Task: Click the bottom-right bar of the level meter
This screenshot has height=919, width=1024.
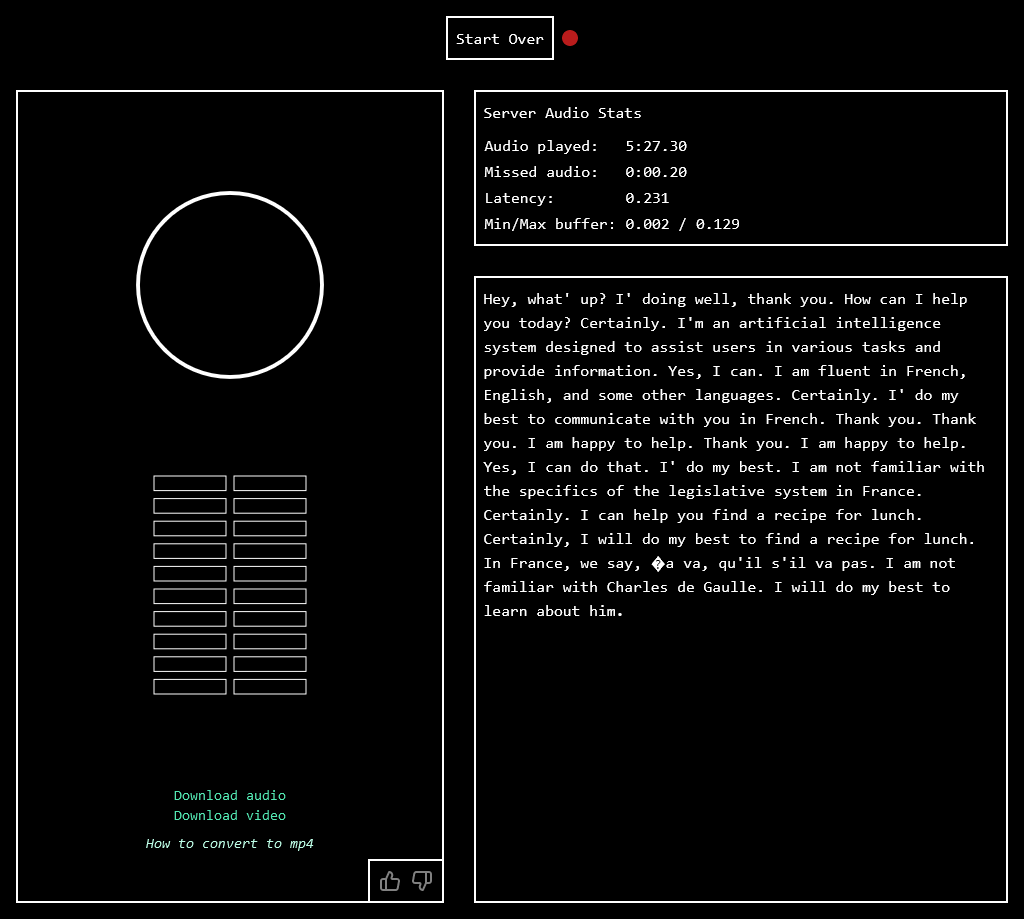Action: [x=270, y=686]
